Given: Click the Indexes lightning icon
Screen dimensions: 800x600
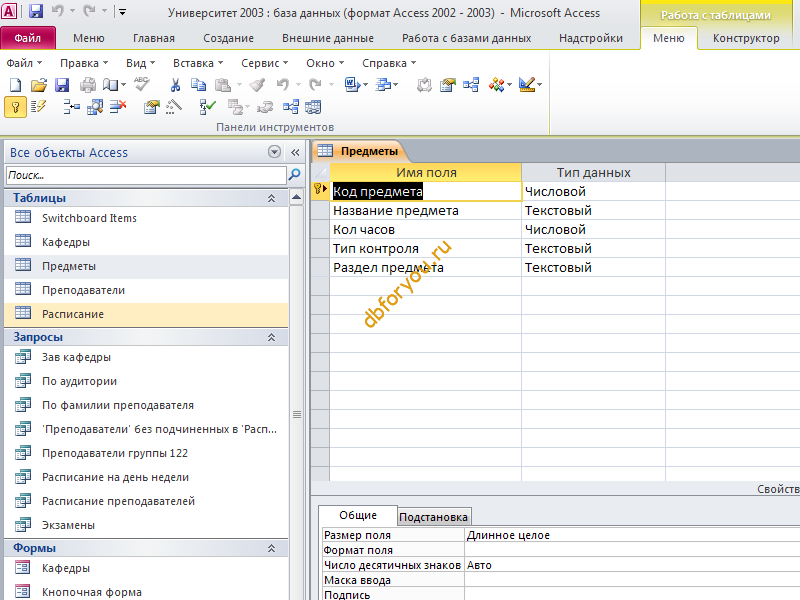Looking at the screenshot, I should [38, 107].
